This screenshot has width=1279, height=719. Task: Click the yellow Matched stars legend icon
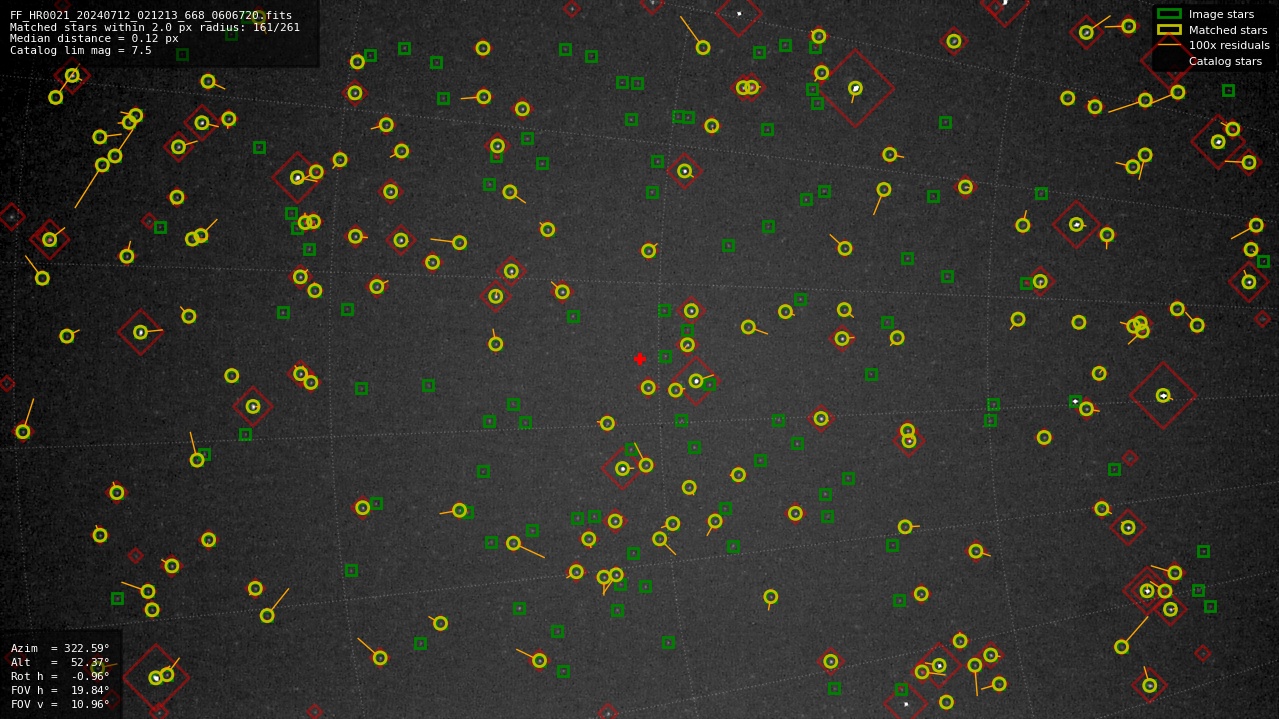(x=1169, y=30)
